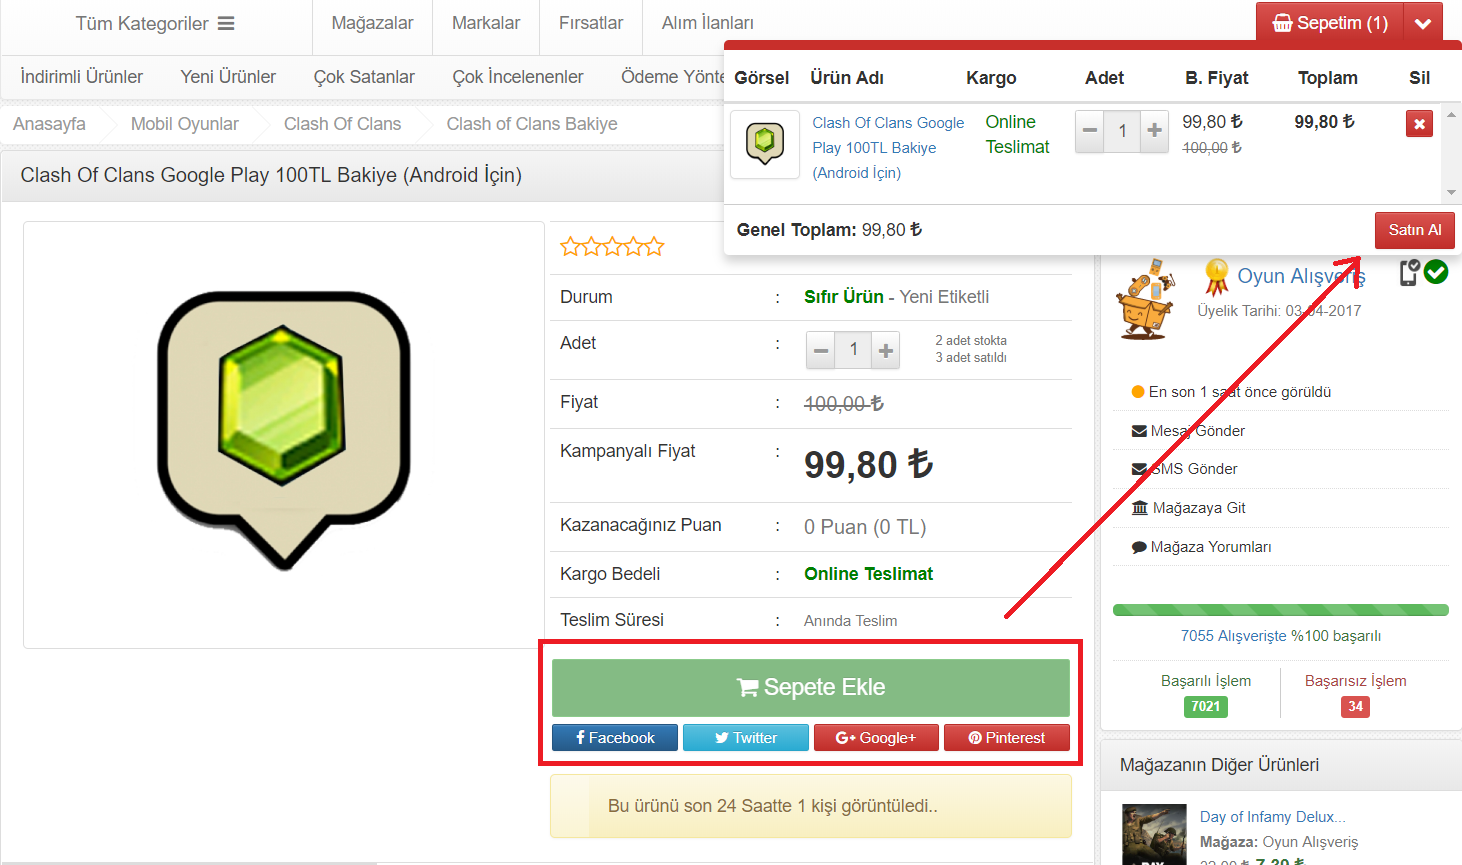This screenshot has width=1462, height=865.
Task: Click the Sıfır Ürün status text
Action: pyautogui.click(x=844, y=297)
